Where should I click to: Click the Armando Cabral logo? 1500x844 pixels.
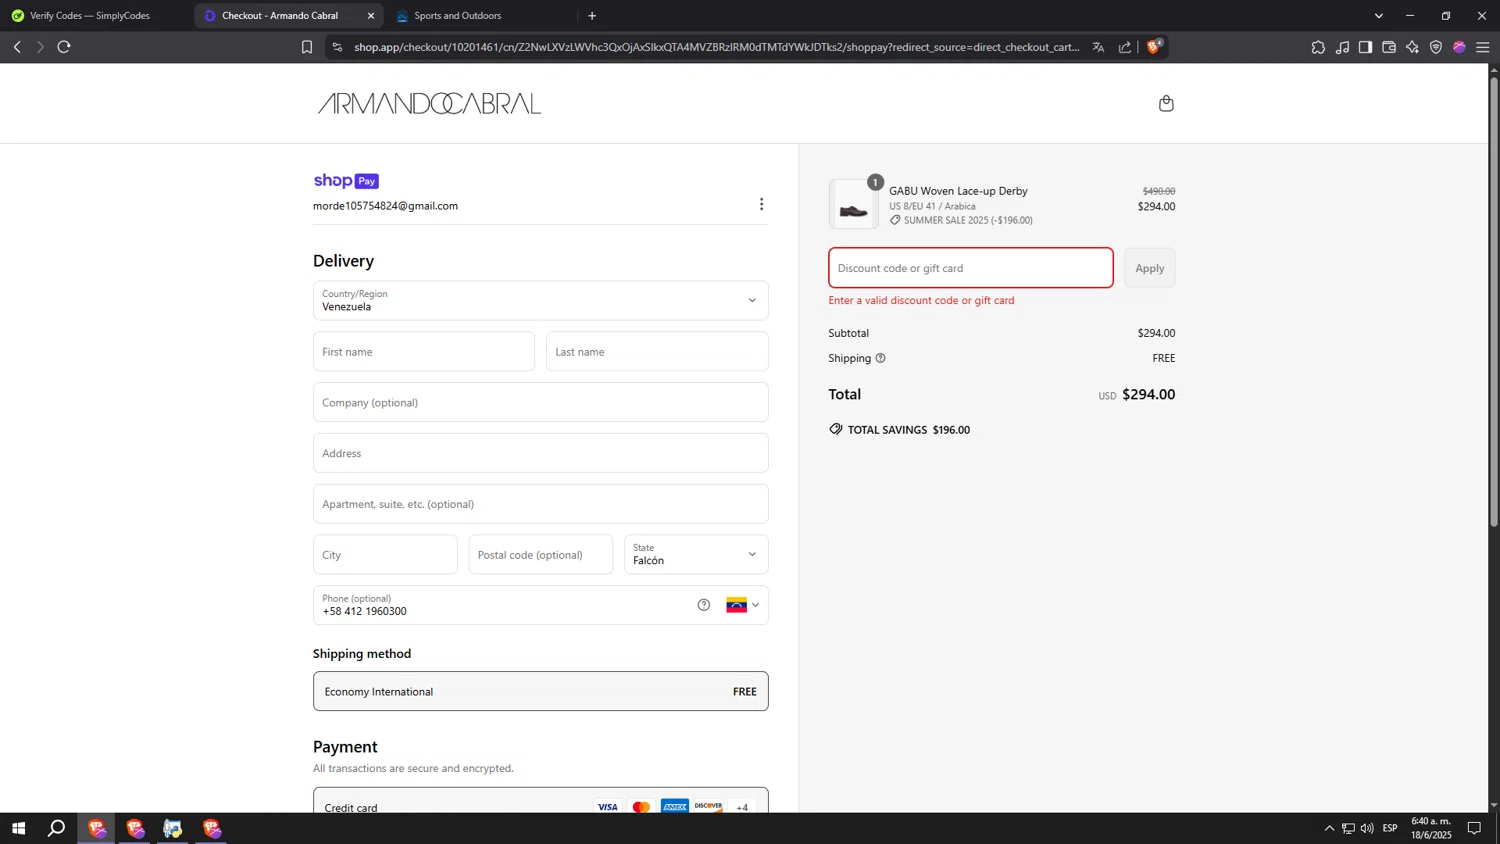[429, 103]
